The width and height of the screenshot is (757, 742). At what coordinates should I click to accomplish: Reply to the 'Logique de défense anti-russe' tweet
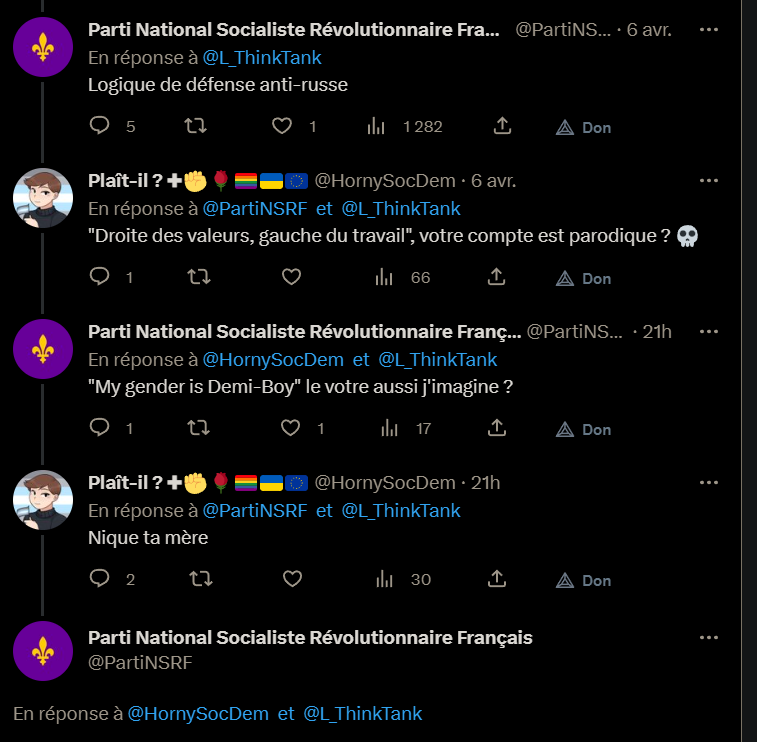[100, 126]
